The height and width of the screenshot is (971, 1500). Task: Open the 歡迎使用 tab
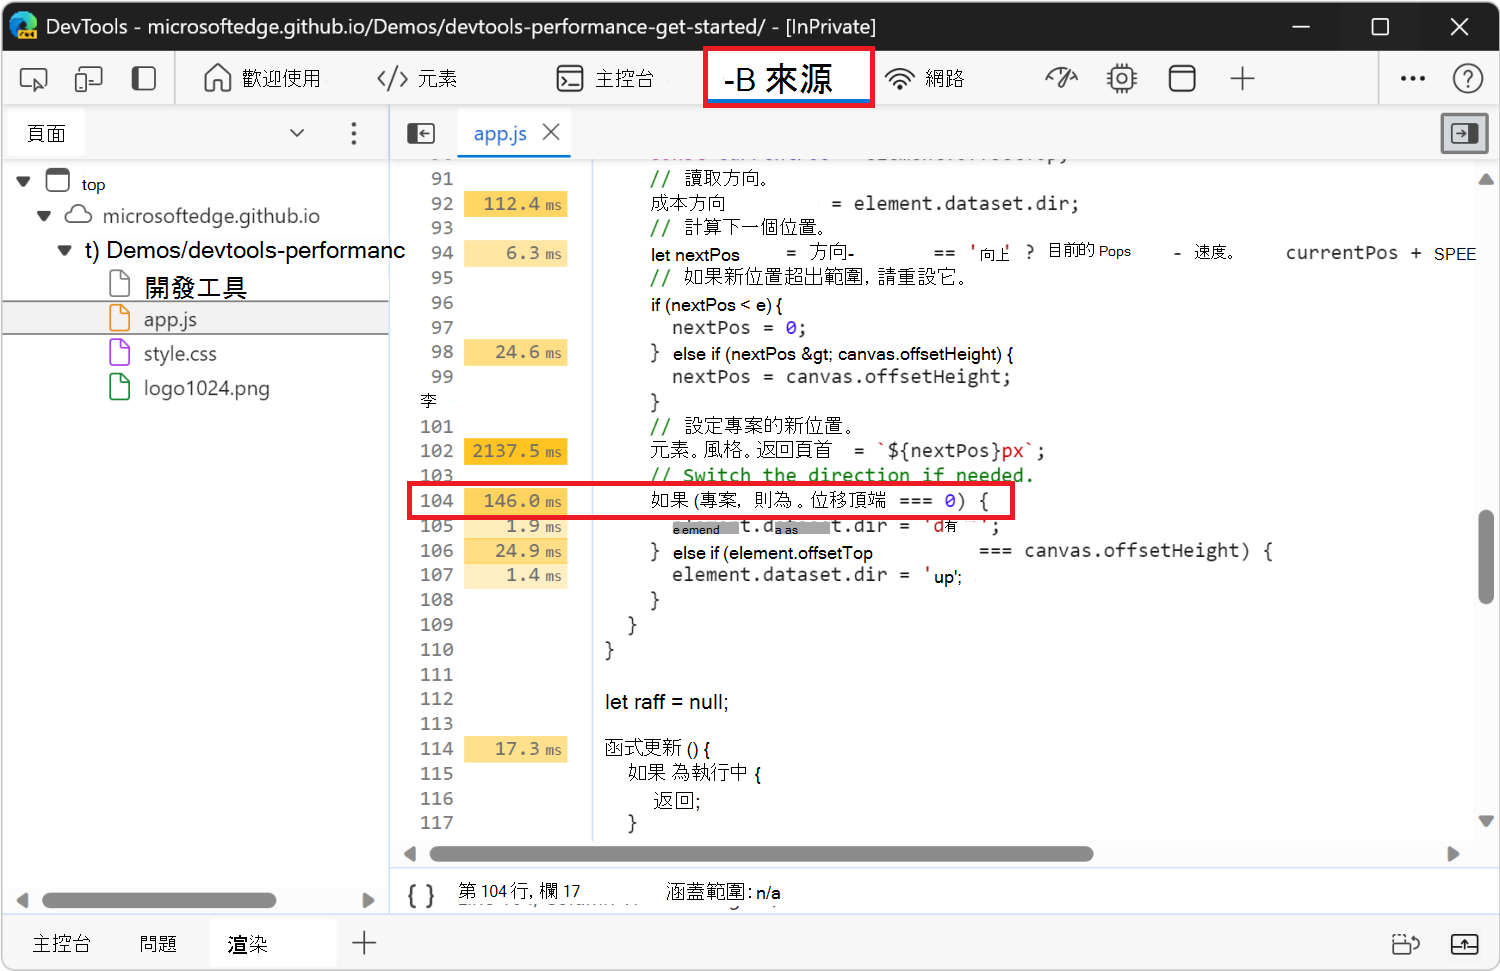tap(262, 79)
